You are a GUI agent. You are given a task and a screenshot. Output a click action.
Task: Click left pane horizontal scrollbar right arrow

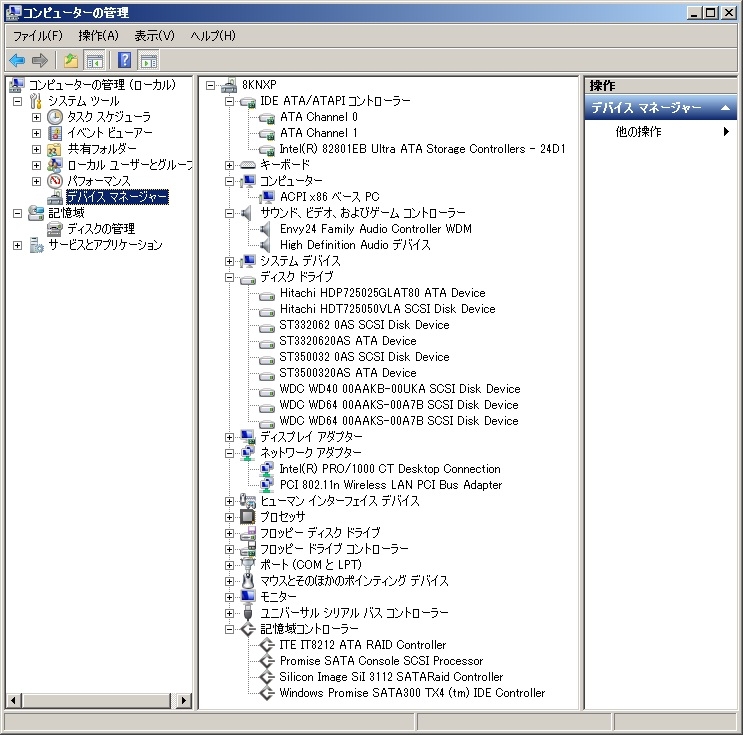tap(184, 700)
